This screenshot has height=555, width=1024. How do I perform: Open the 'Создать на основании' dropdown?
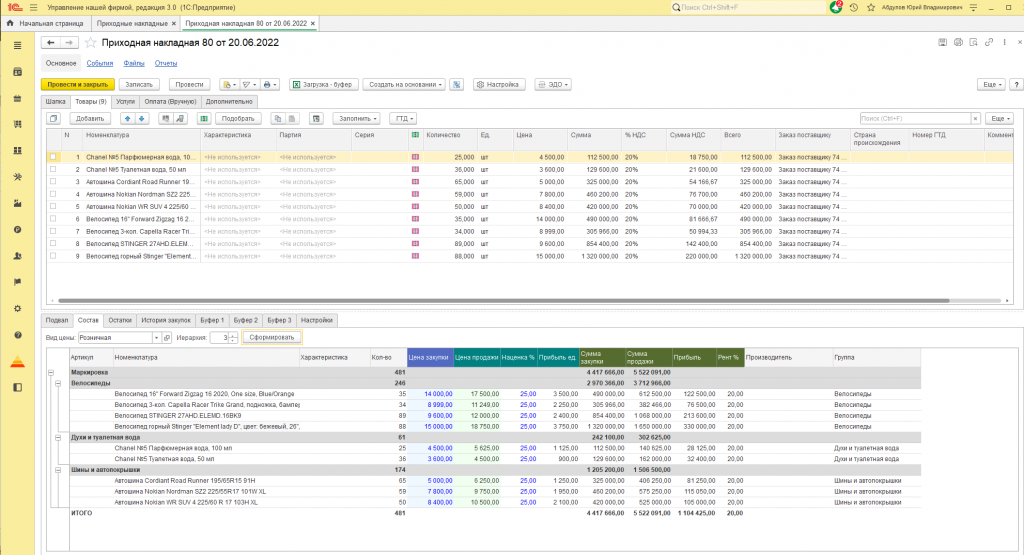pyautogui.click(x=404, y=85)
